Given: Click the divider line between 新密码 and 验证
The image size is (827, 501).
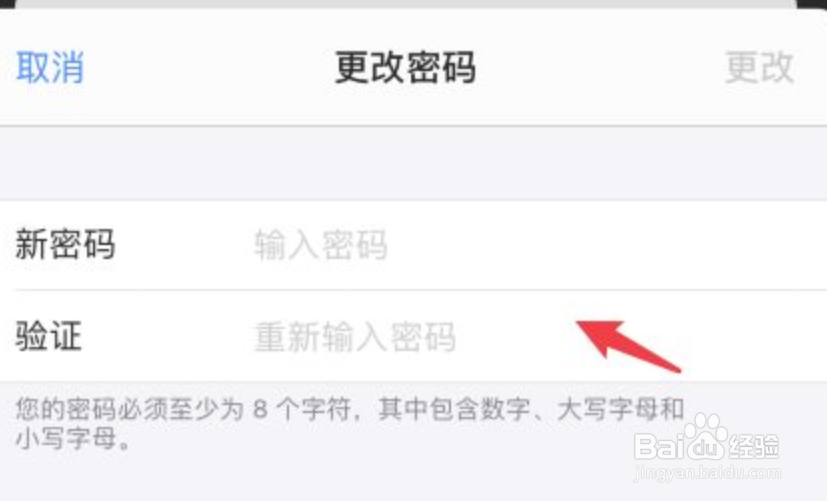Looking at the screenshot, I should click(420, 290).
